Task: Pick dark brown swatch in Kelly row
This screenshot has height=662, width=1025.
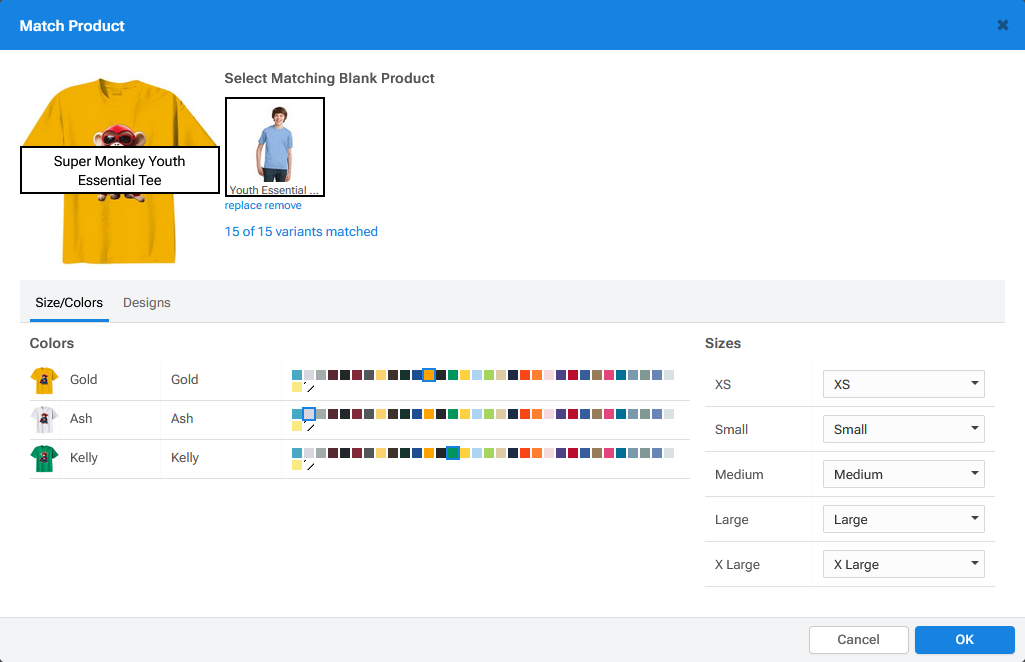Action: point(393,453)
